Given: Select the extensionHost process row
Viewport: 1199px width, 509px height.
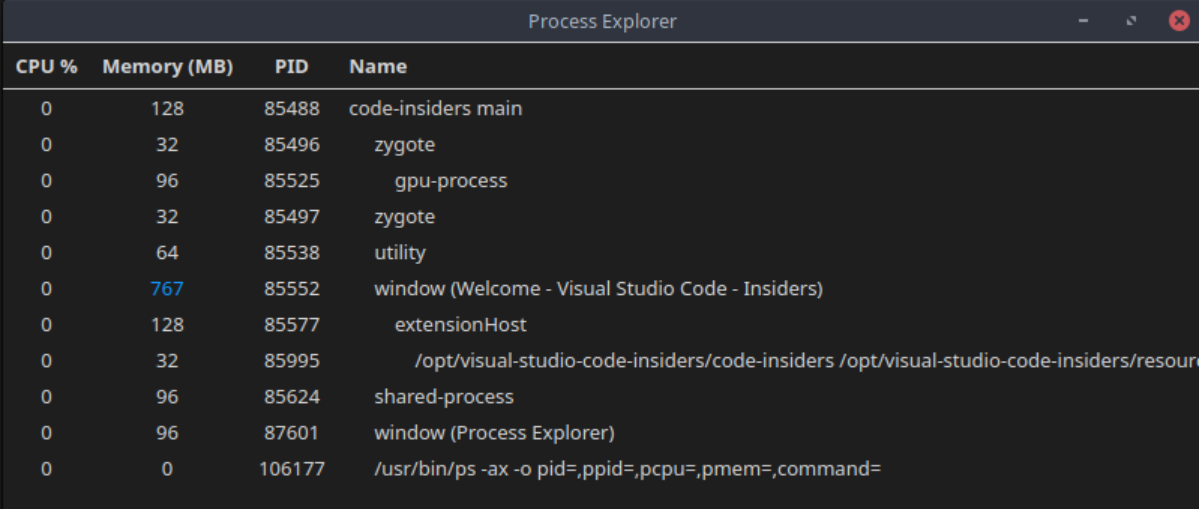Looking at the screenshot, I should pos(600,325).
